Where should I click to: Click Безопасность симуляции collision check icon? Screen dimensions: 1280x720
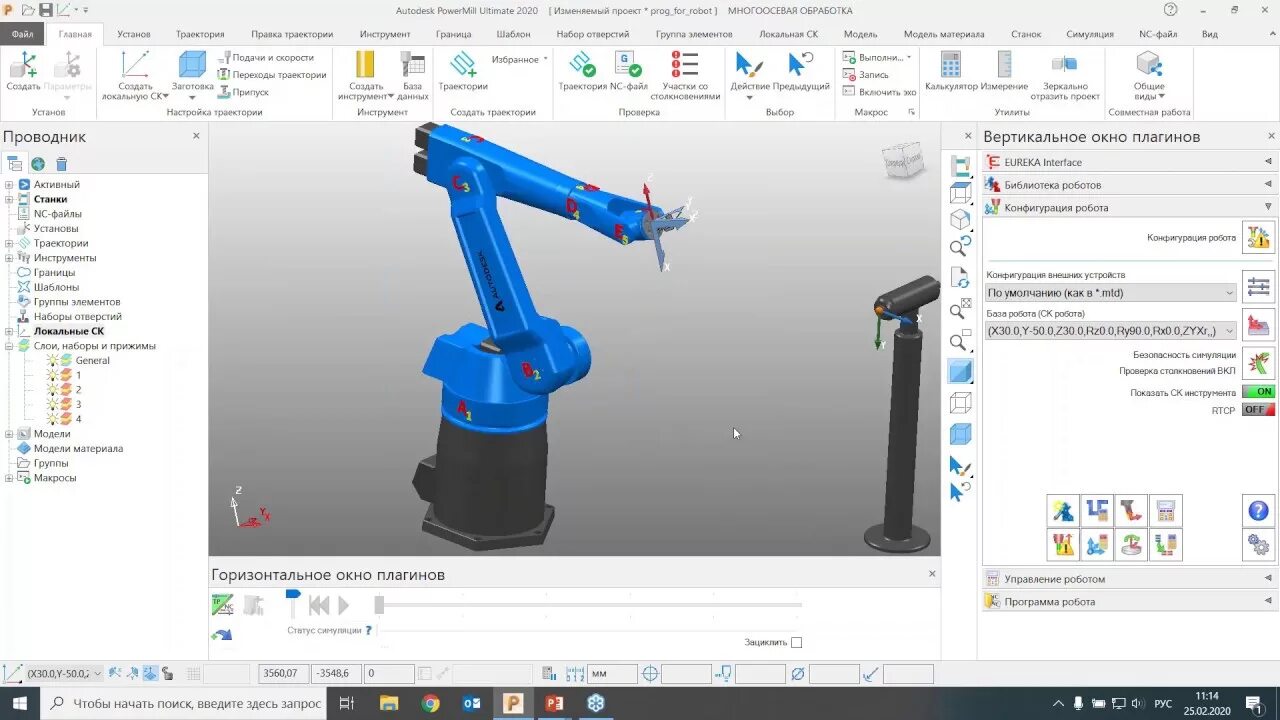pyautogui.click(x=1259, y=362)
